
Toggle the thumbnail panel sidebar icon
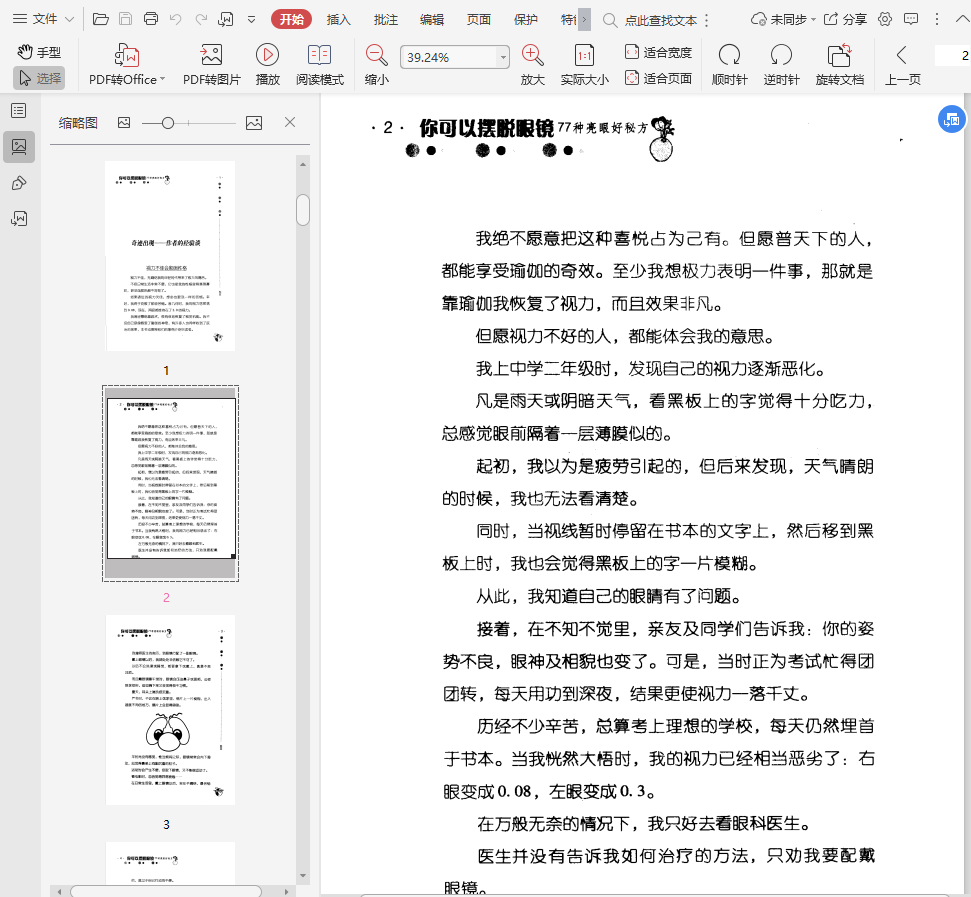[x=19, y=147]
